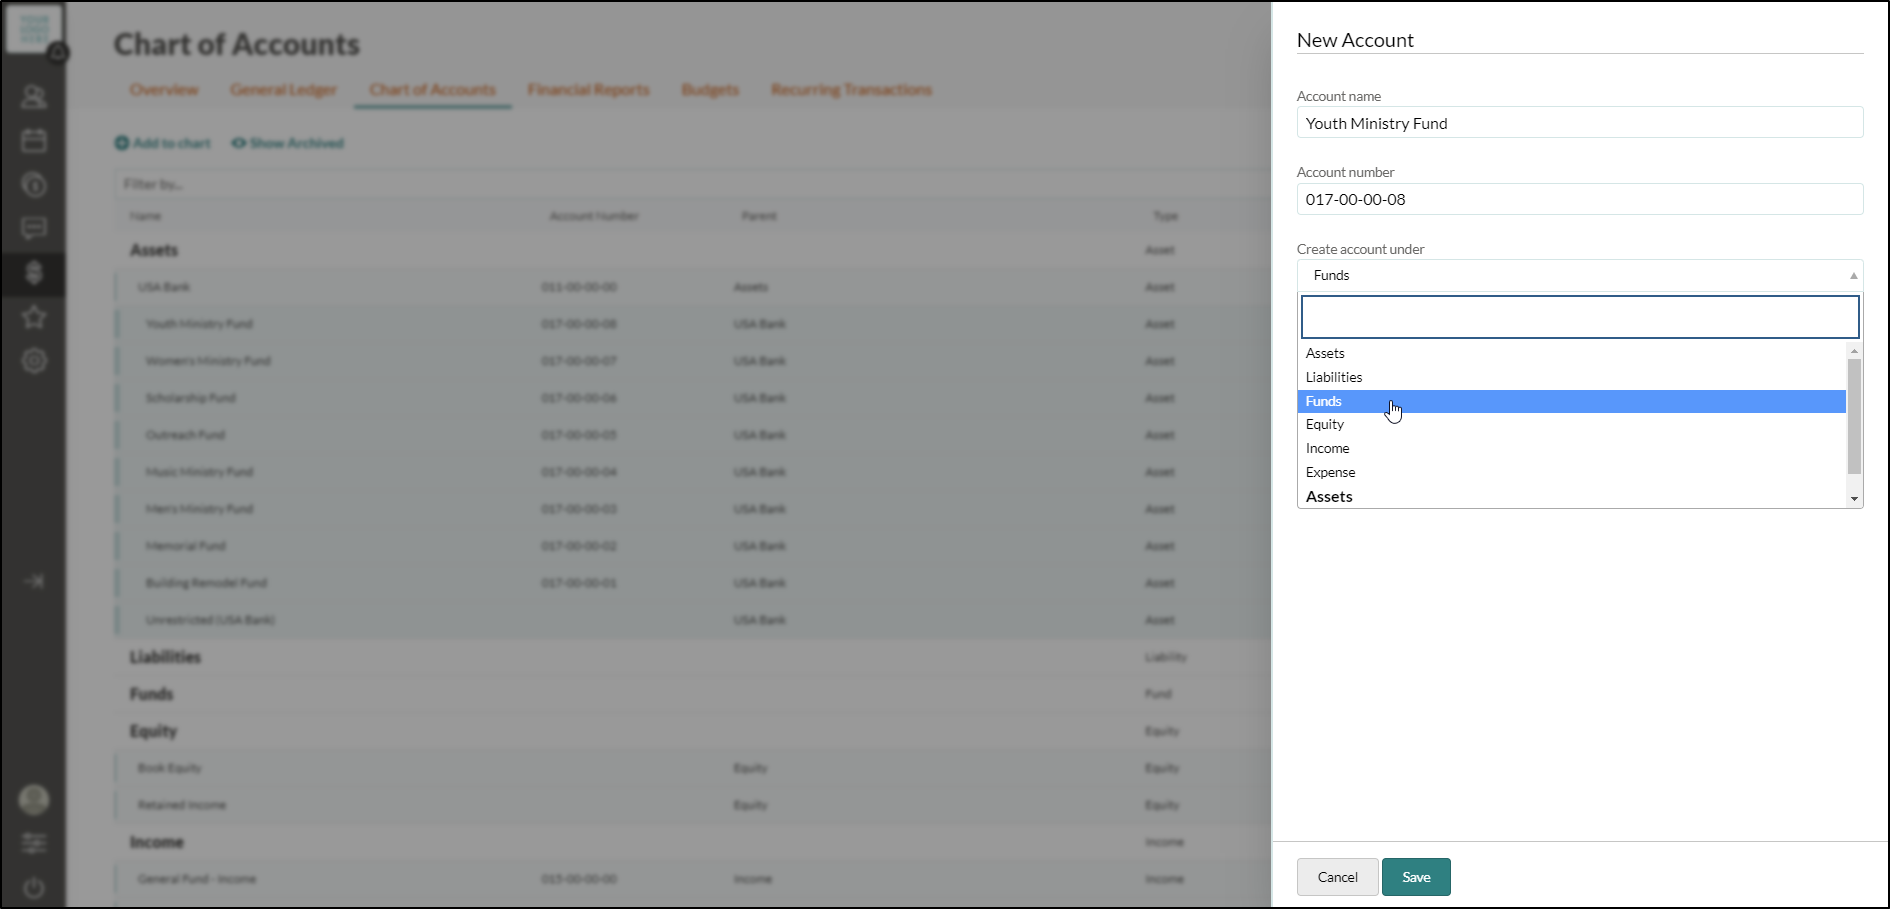
Task: Toggle Show Archived accounts
Action: click(x=288, y=143)
